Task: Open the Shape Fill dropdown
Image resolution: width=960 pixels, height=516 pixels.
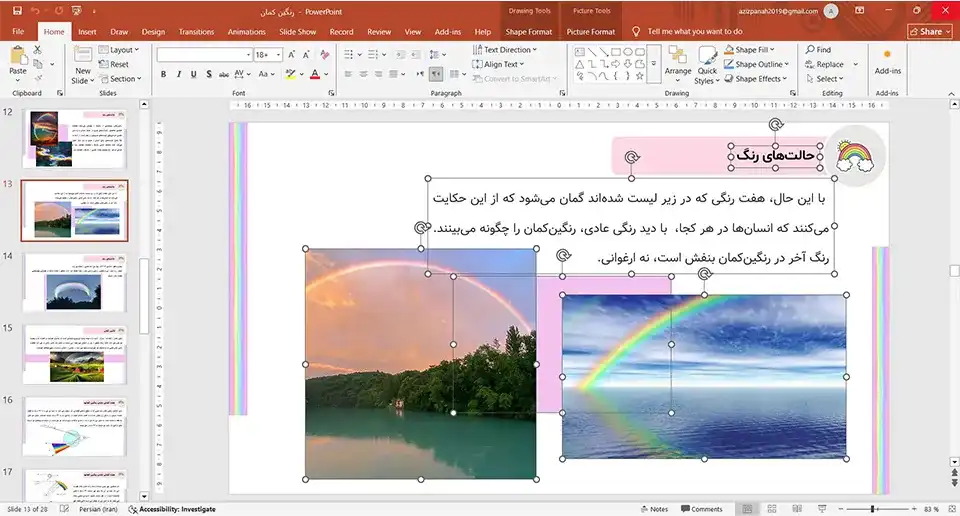Action: 749,50
